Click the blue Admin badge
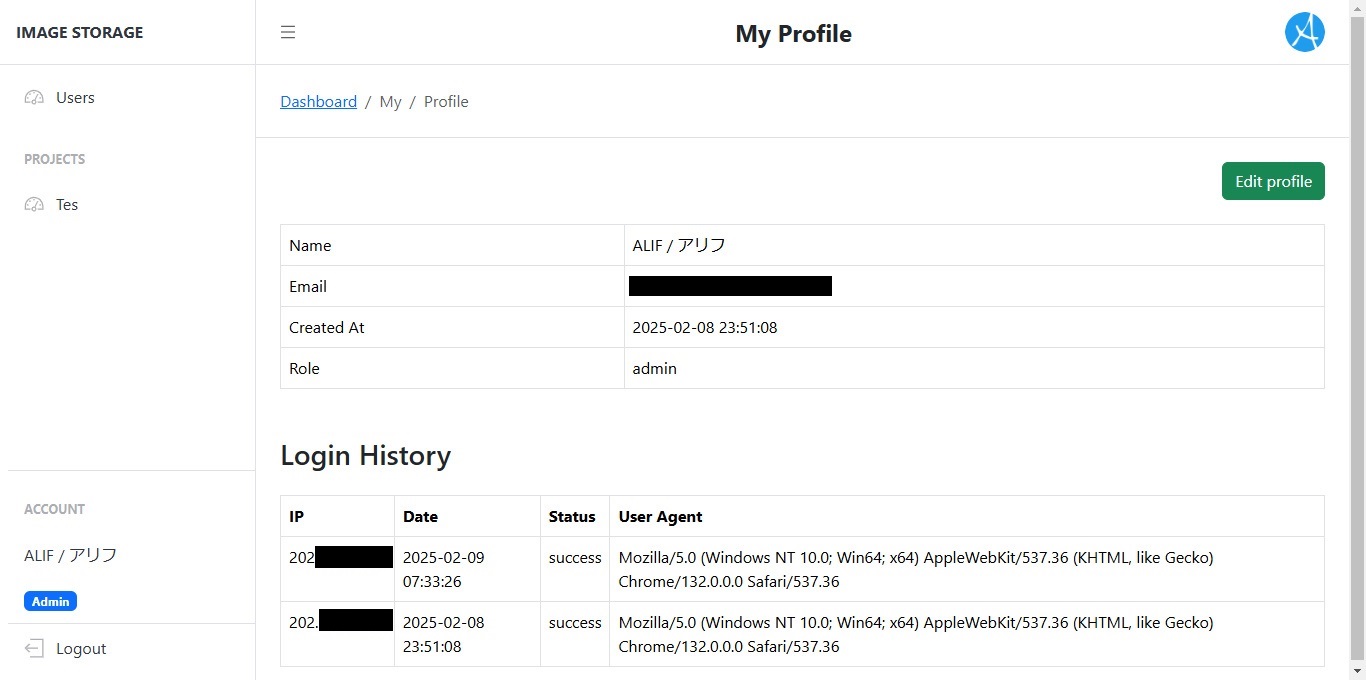Image resolution: width=1366 pixels, height=680 pixels. (x=50, y=602)
